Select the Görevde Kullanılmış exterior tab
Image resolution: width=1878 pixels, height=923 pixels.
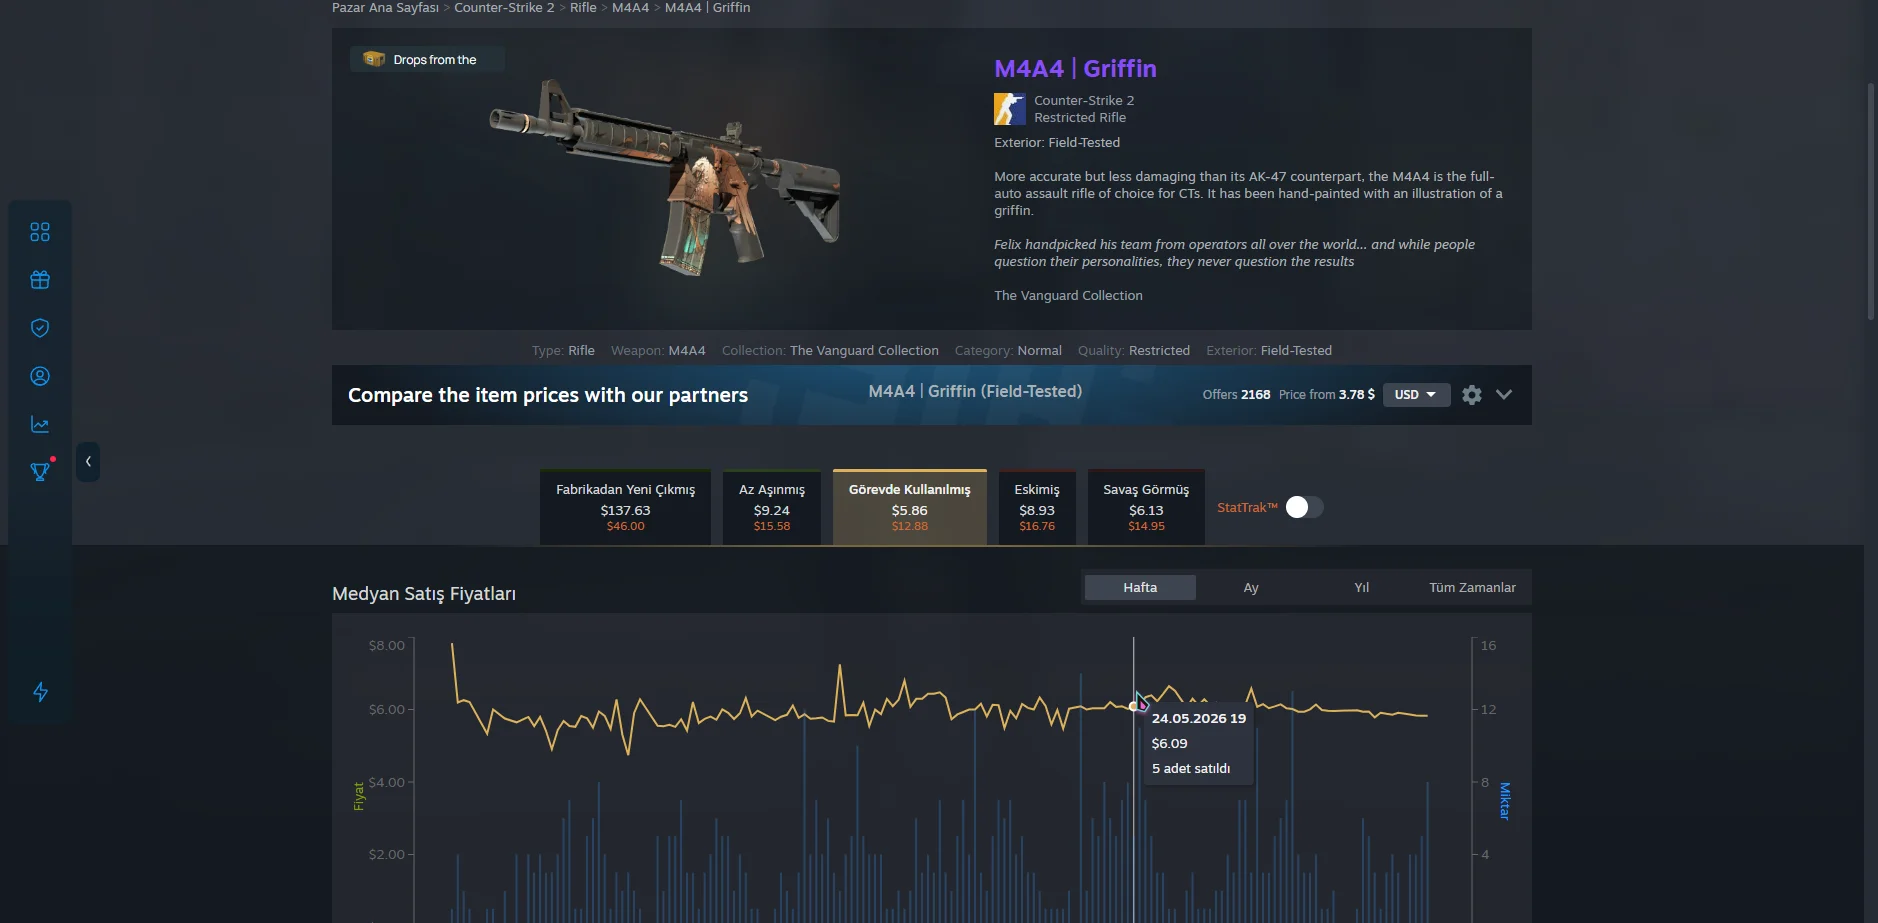click(x=910, y=507)
